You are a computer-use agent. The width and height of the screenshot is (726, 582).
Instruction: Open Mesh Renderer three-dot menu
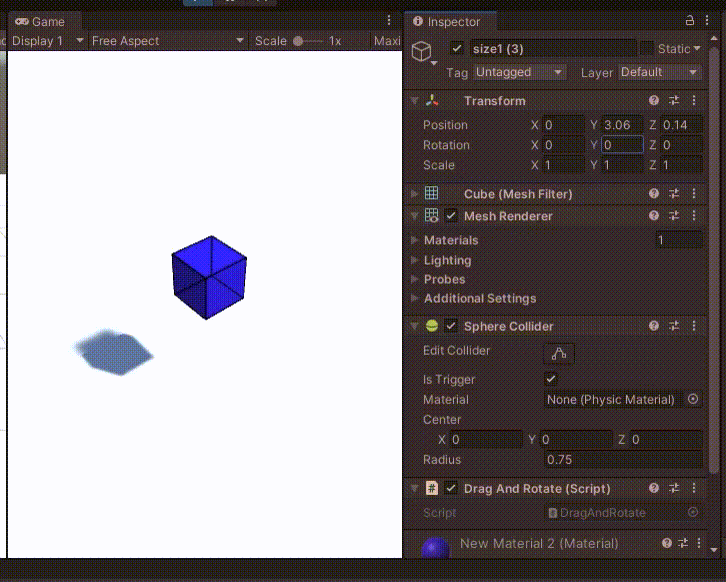(x=694, y=215)
